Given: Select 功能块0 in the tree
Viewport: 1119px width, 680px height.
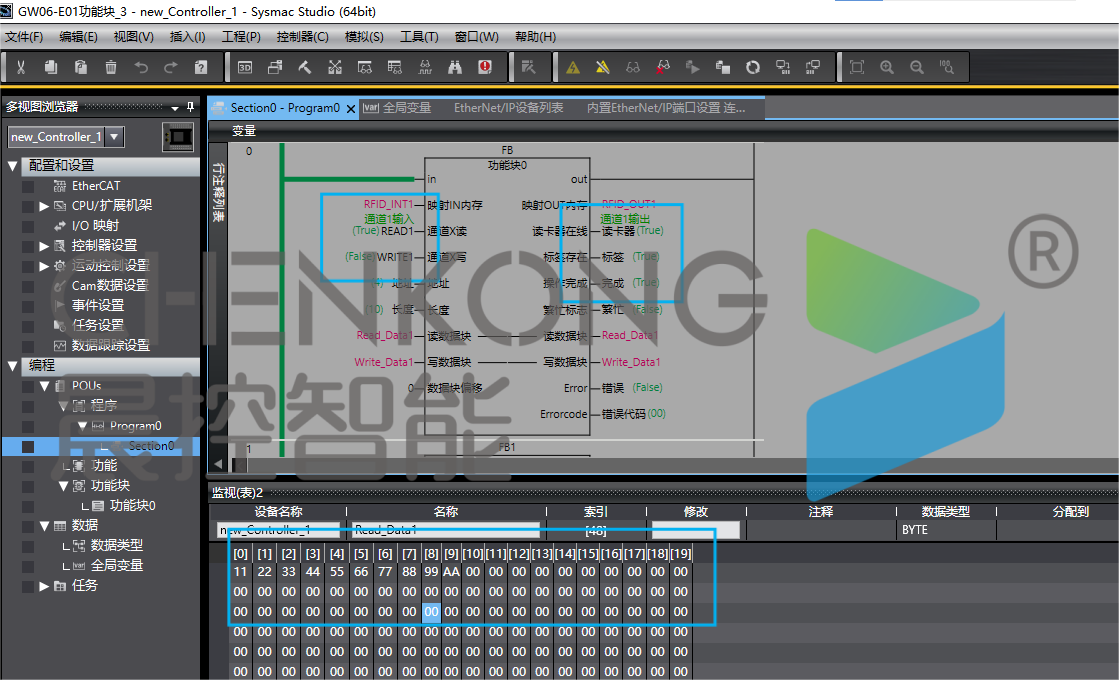Looking at the screenshot, I should [132, 505].
